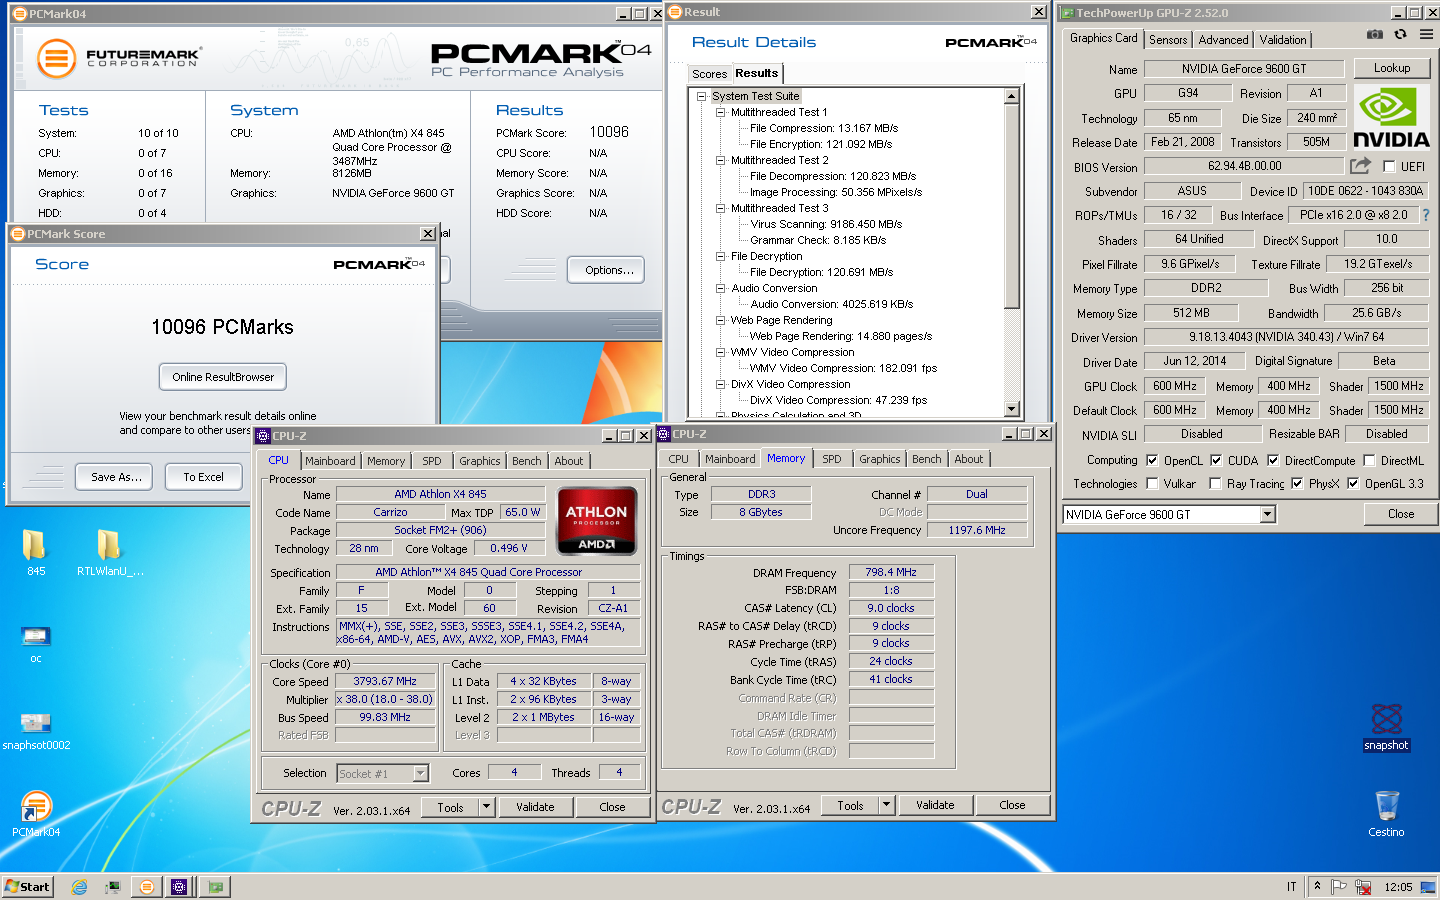Open Socket #1 selection dropdown in CPU-Z
Screen dimensions: 1440x900
pos(421,773)
